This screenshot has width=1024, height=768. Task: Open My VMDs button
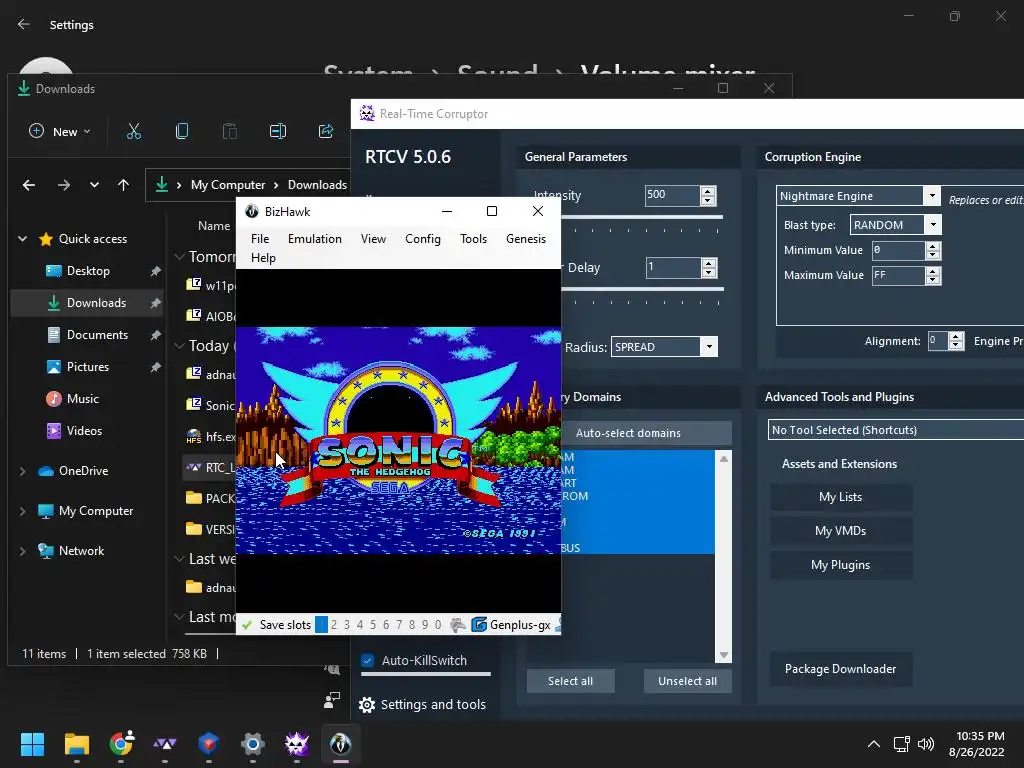tap(840, 531)
